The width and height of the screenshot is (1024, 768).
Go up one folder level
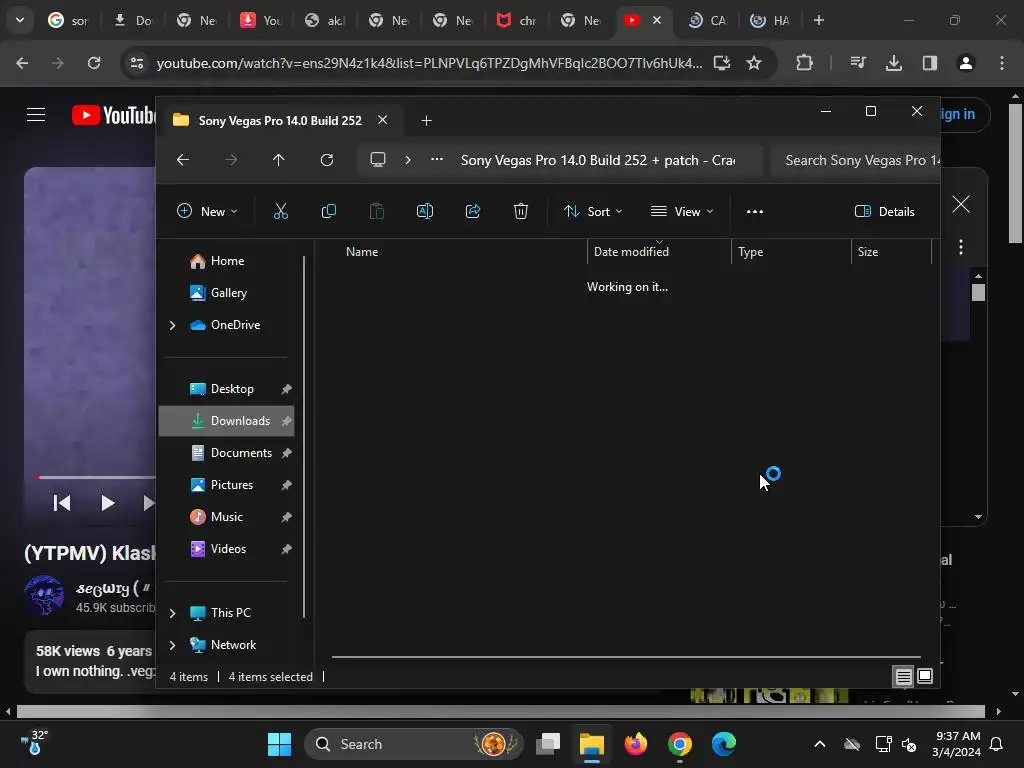279,160
